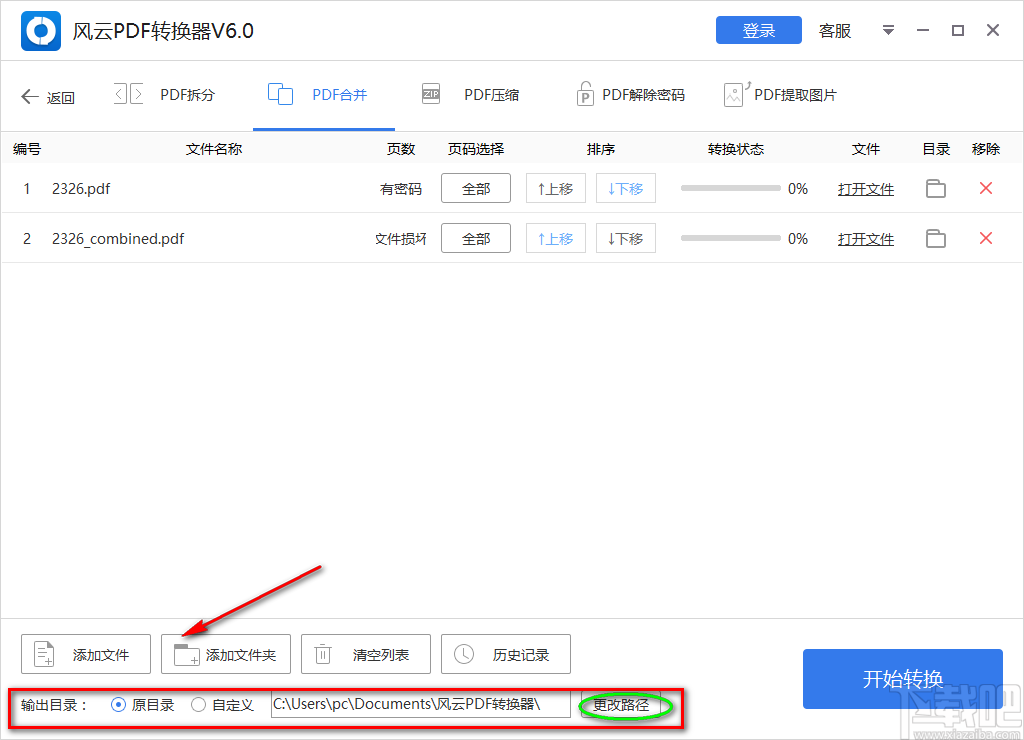The height and width of the screenshot is (740, 1024).
Task: Move 2326.pdf up with 上移
Action: point(556,188)
